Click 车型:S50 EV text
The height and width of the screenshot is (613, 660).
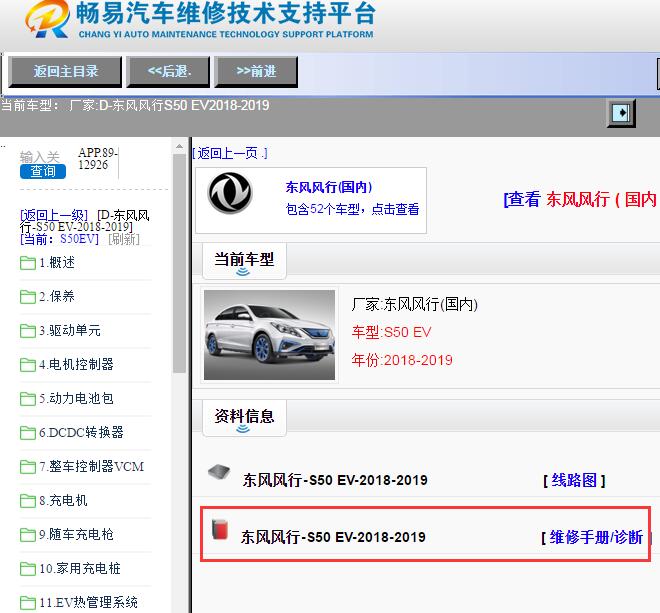(x=391, y=332)
